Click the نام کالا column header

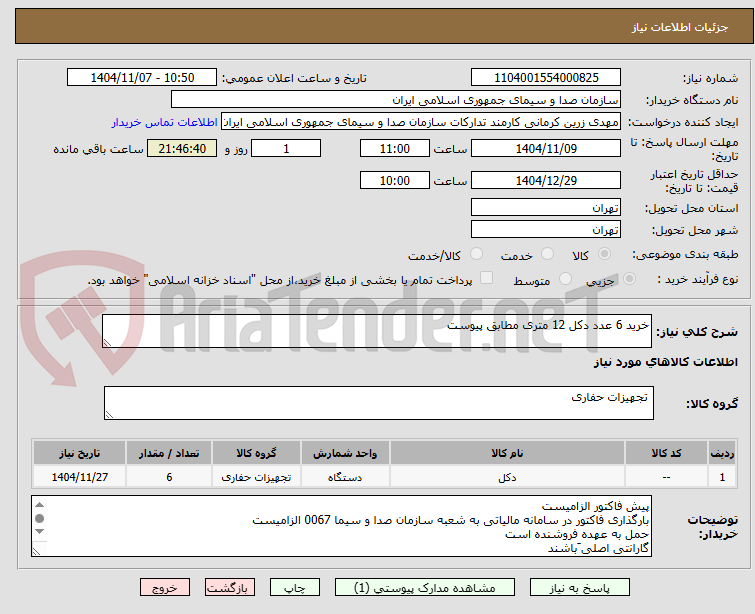507,453
